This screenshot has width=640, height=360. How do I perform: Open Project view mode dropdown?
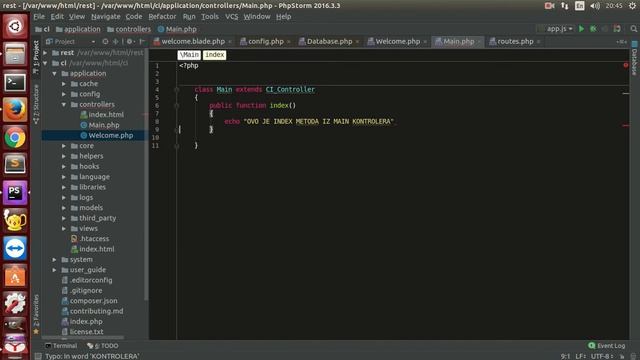[x=71, y=42]
